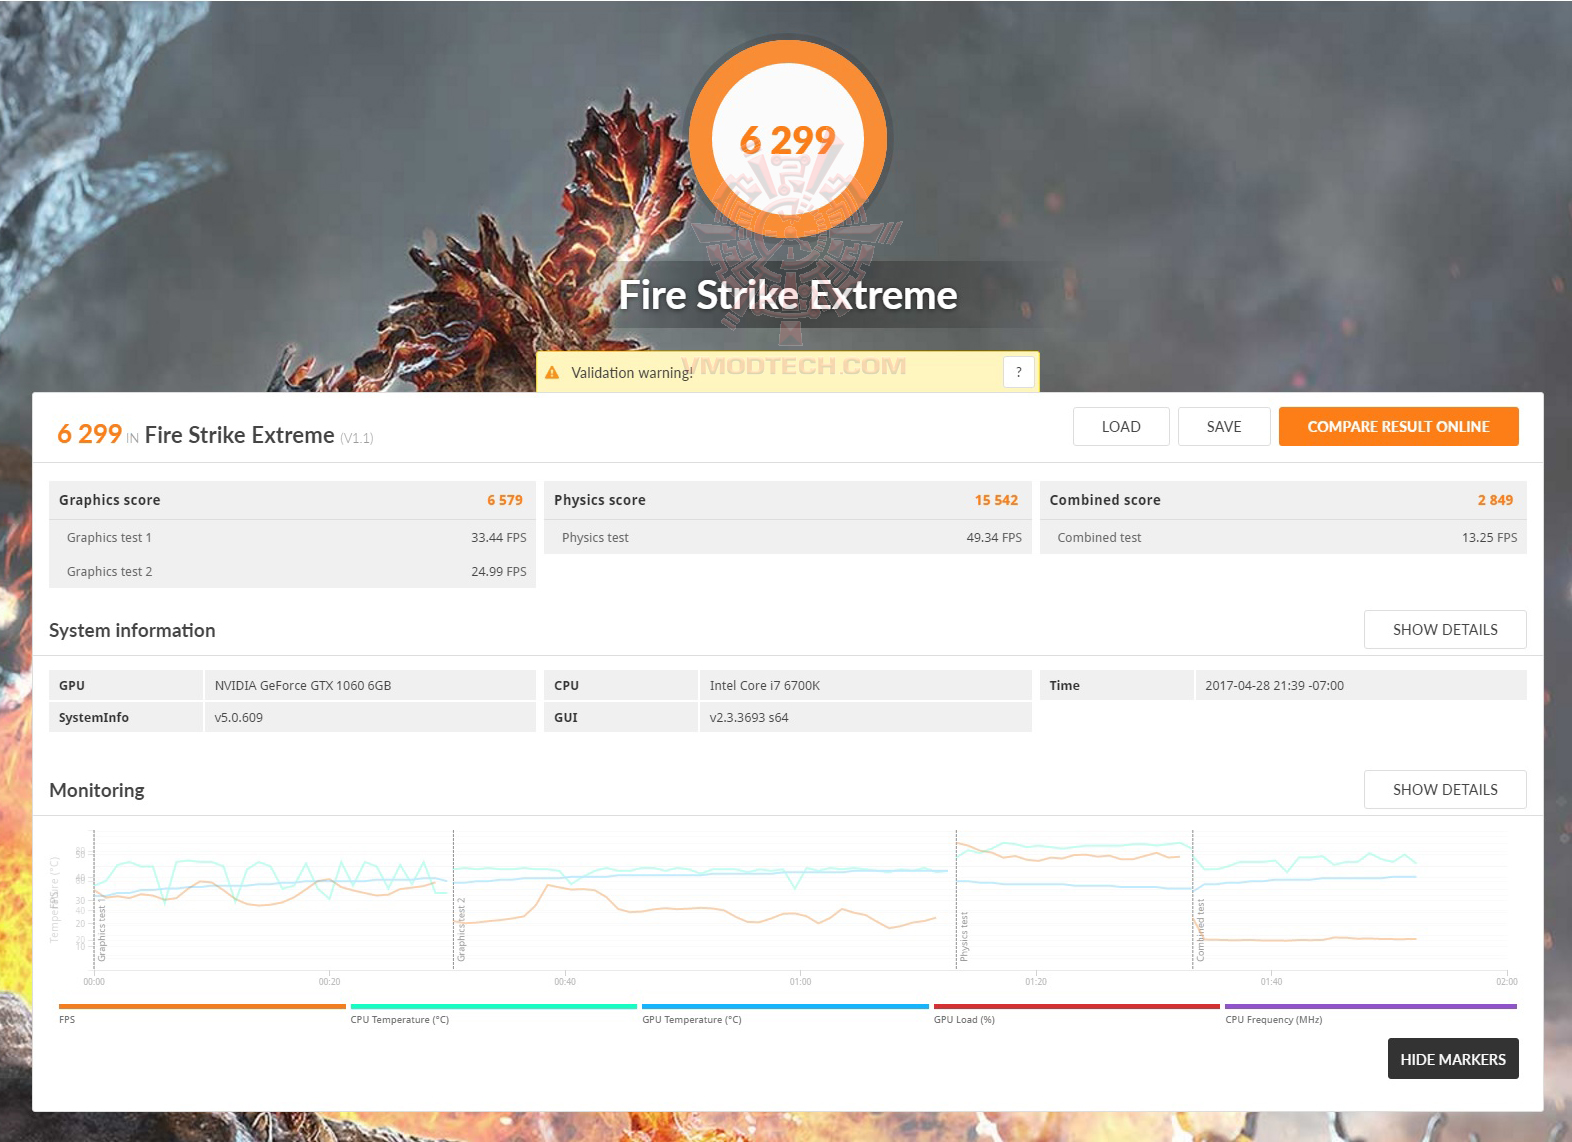Click the Combined score label
1572x1142 pixels.
point(1105,500)
